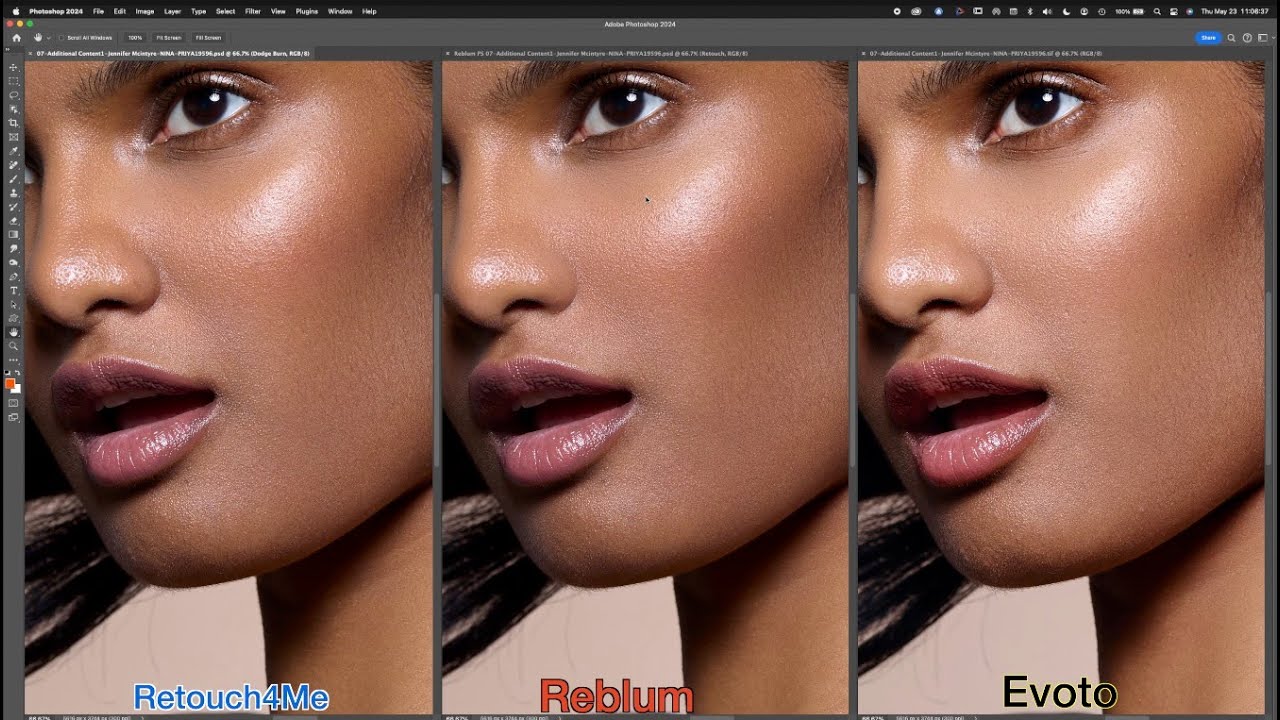This screenshot has width=1280, height=720.
Task: Click the Fit Screen button
Action: click(x=169, y=38)
